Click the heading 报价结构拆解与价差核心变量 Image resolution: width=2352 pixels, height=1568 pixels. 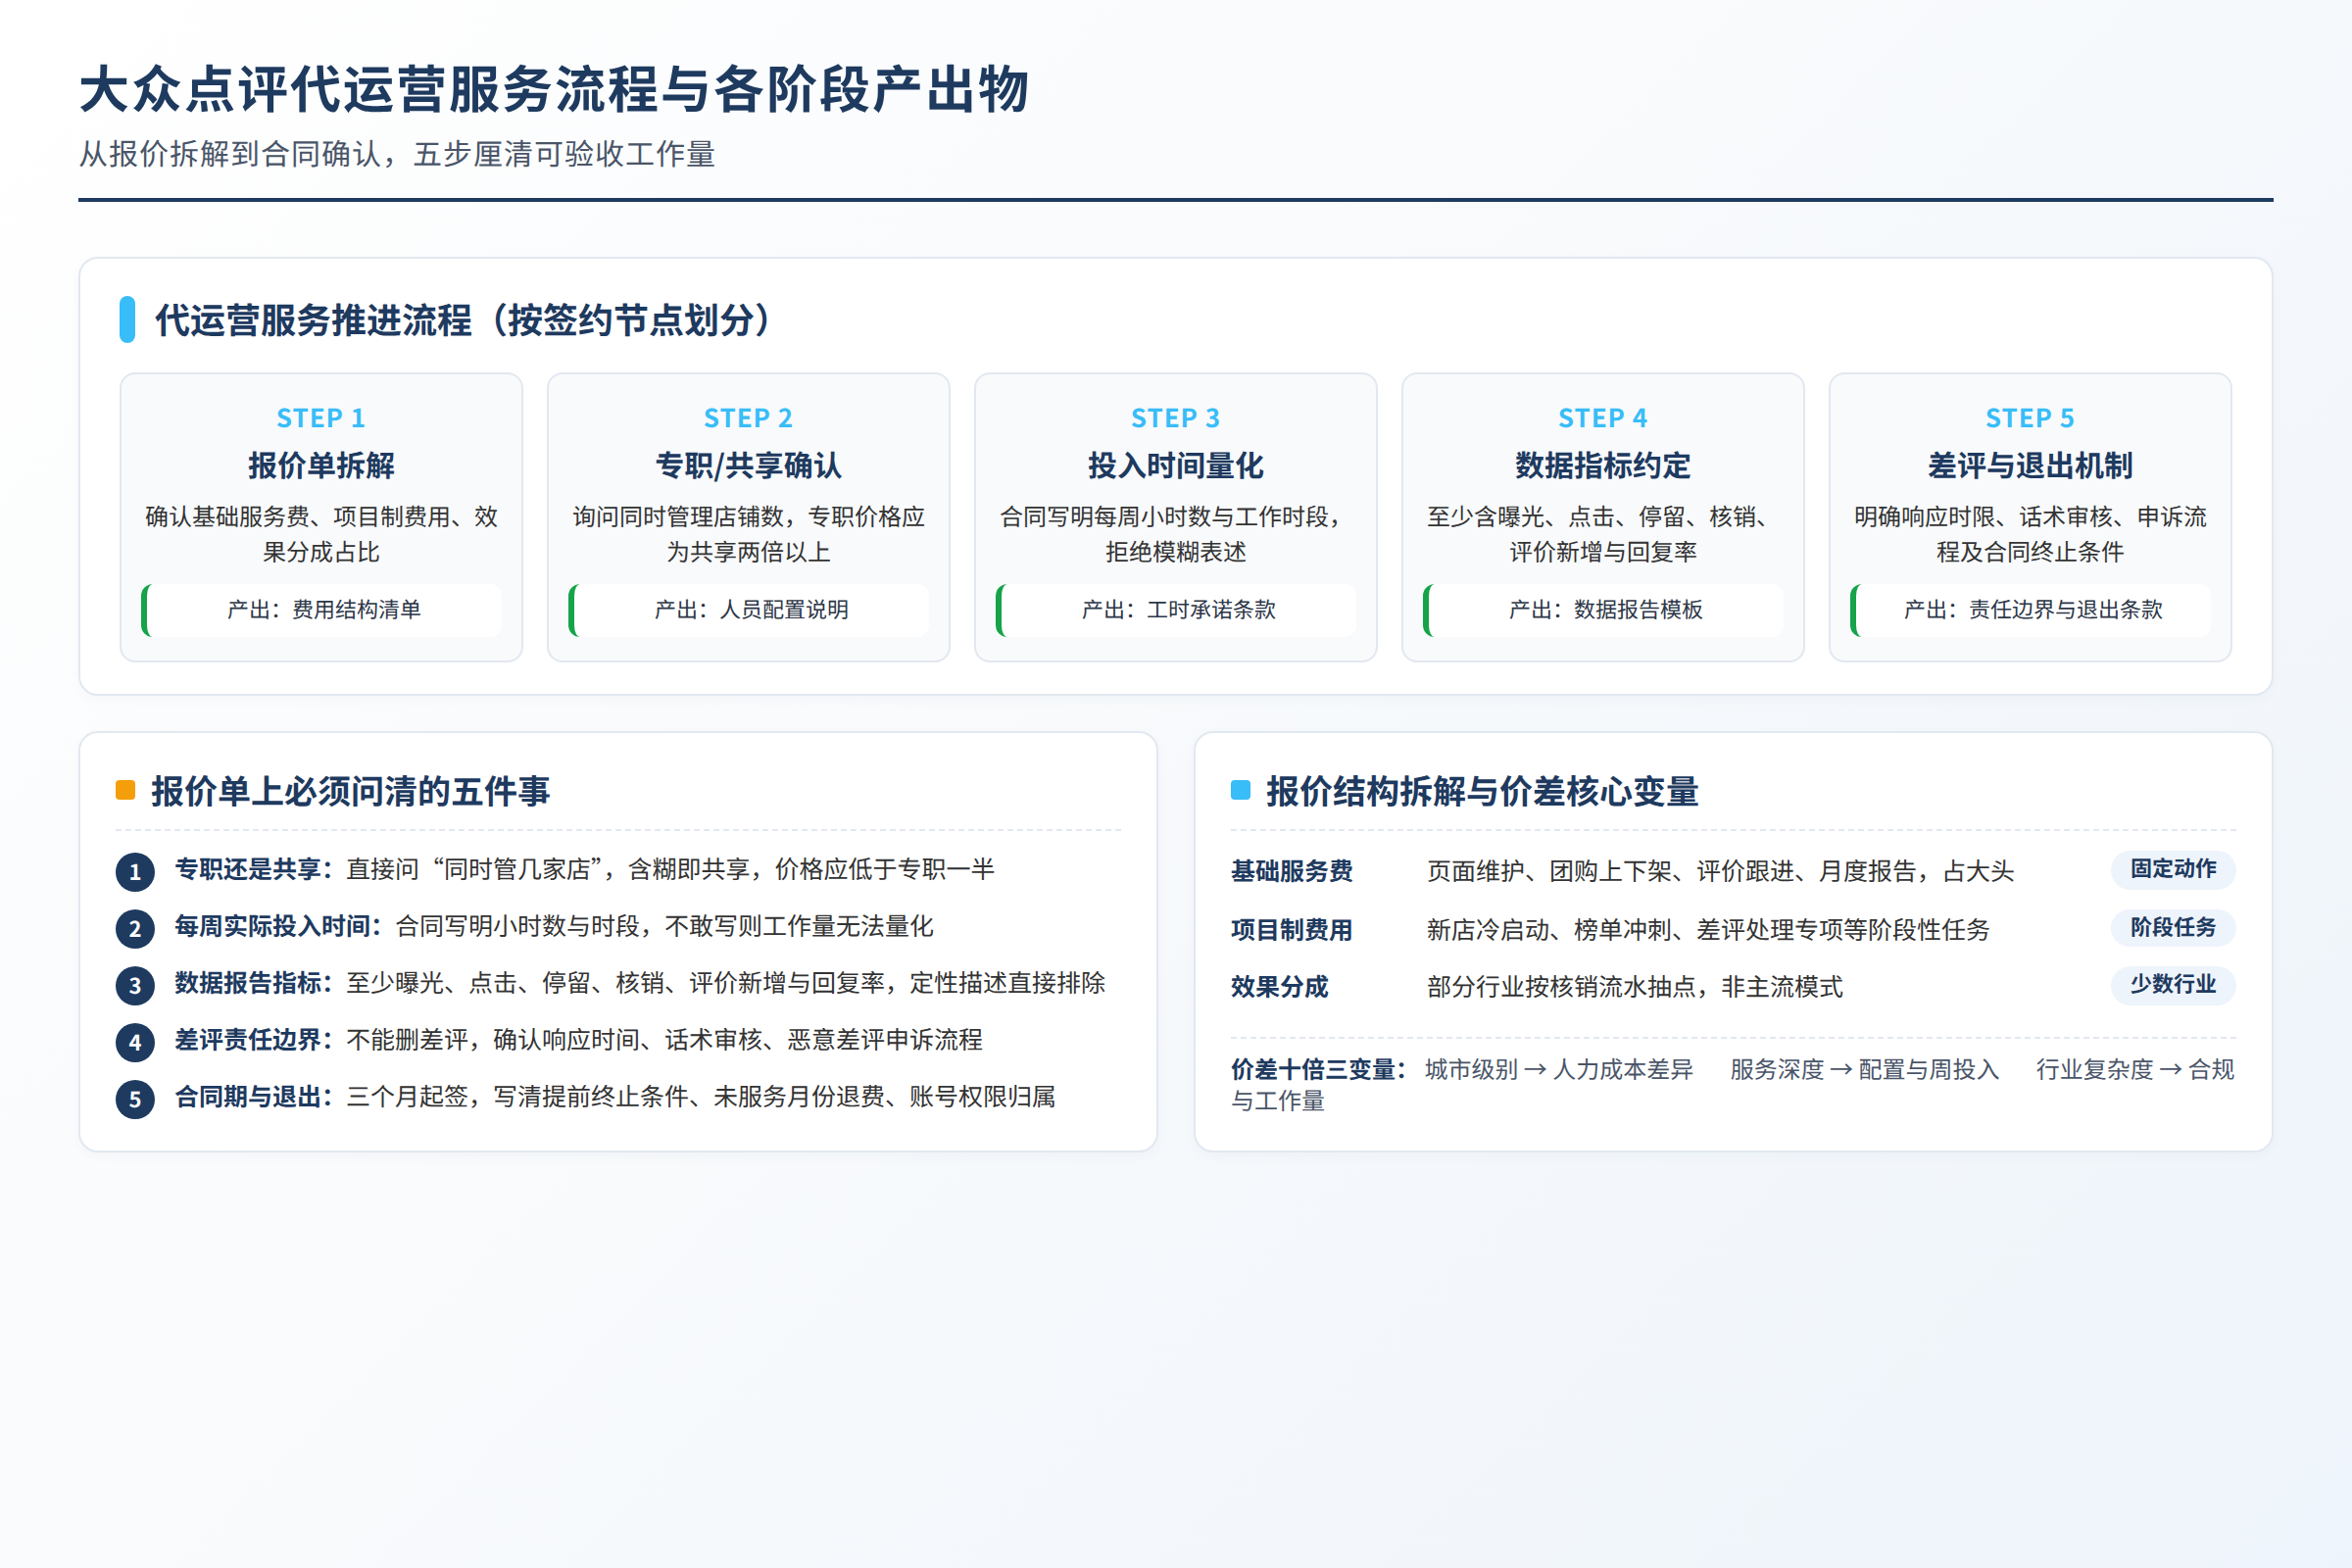[x=1482, y=791]
